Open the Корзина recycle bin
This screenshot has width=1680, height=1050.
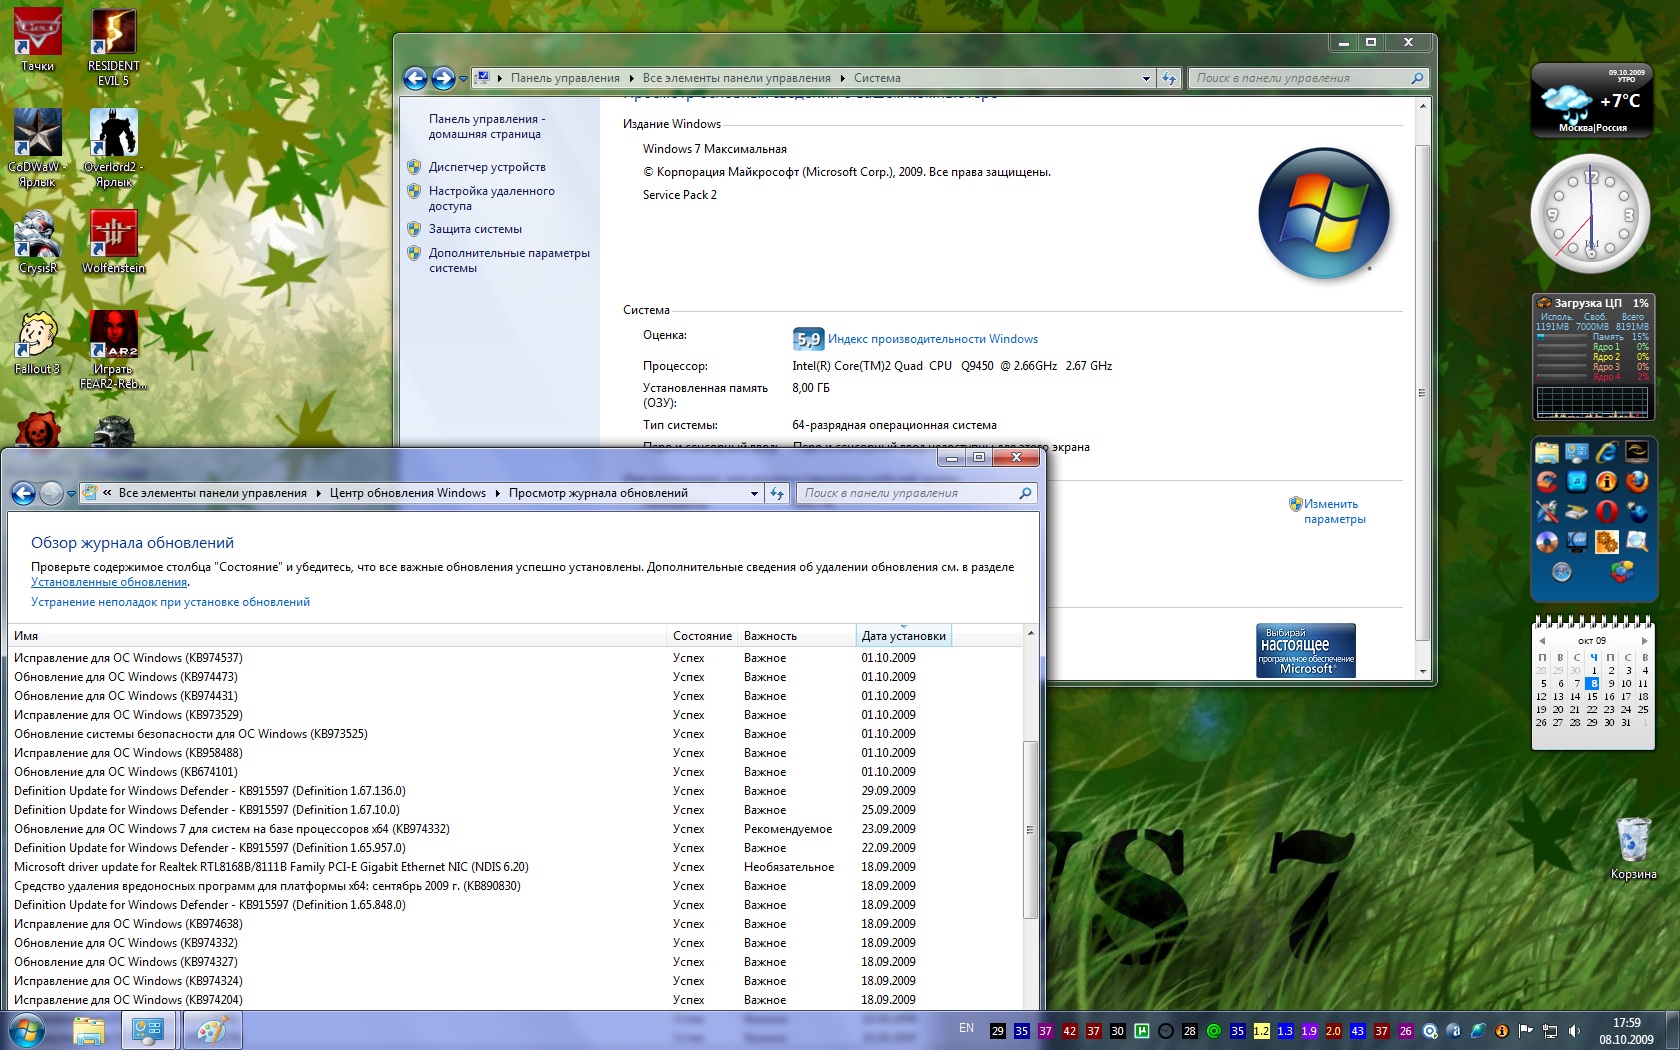tap(1633, 849)
